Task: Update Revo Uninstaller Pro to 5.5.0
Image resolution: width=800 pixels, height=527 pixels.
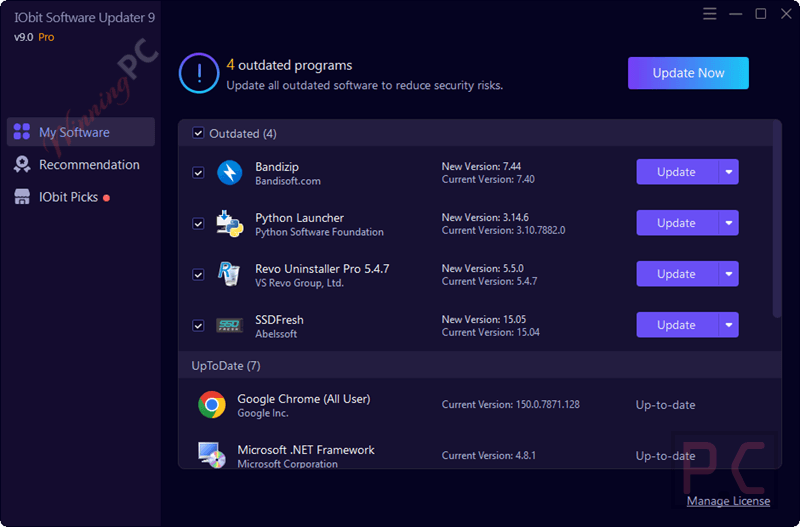Action: coord(677,274)
